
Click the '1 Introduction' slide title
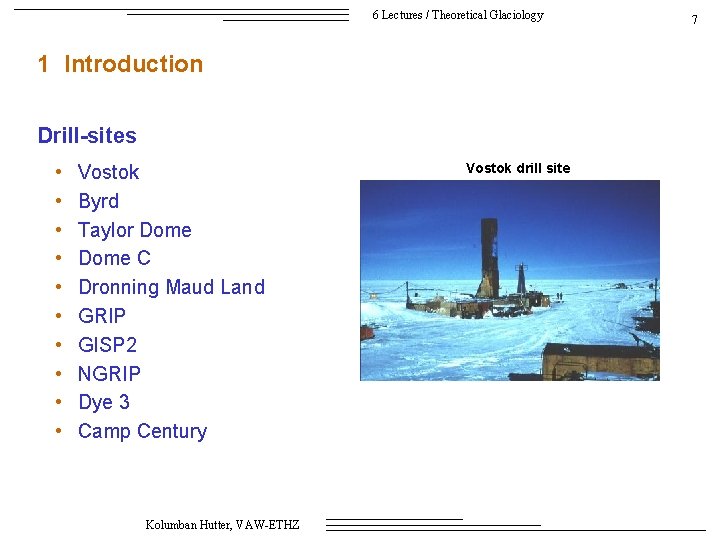click(x=120, y=64)
